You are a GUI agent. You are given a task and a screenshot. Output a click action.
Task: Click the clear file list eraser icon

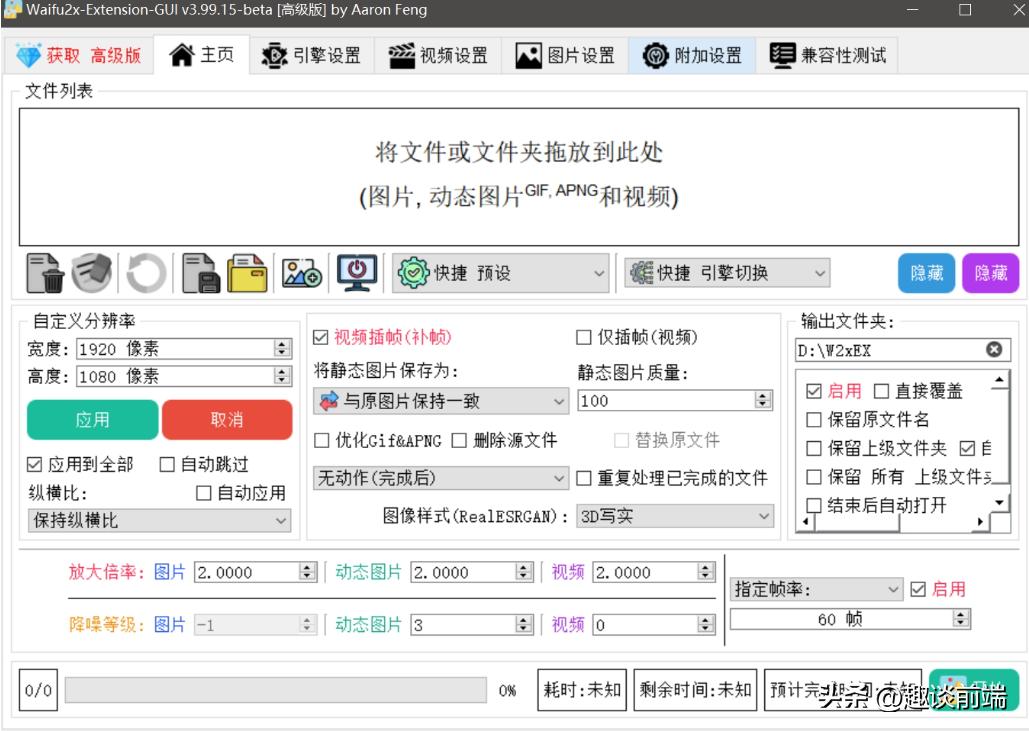[90, 272]
